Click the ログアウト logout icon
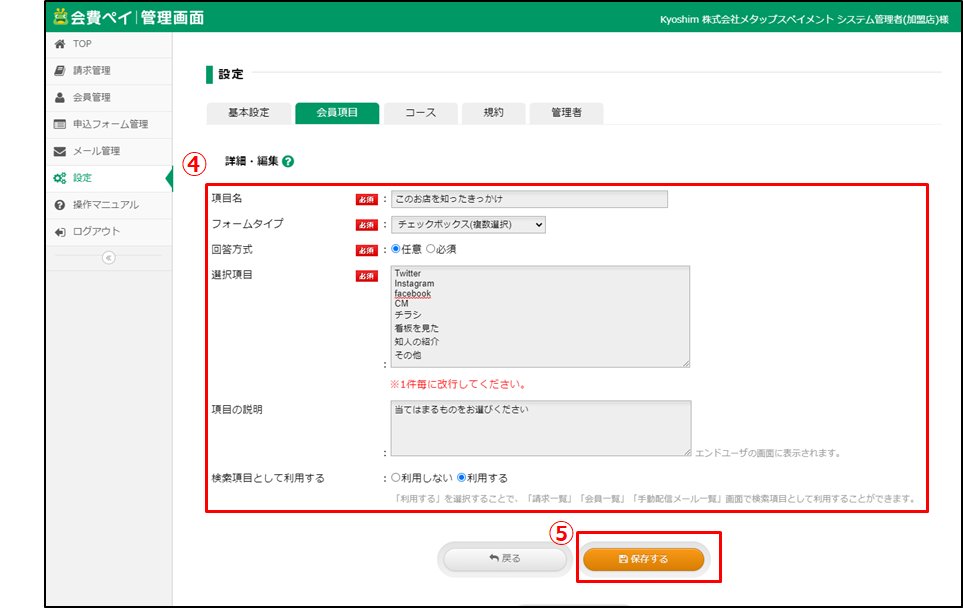Image resolution: width=963 pixels, height=608 pixels. pos(60,232)
